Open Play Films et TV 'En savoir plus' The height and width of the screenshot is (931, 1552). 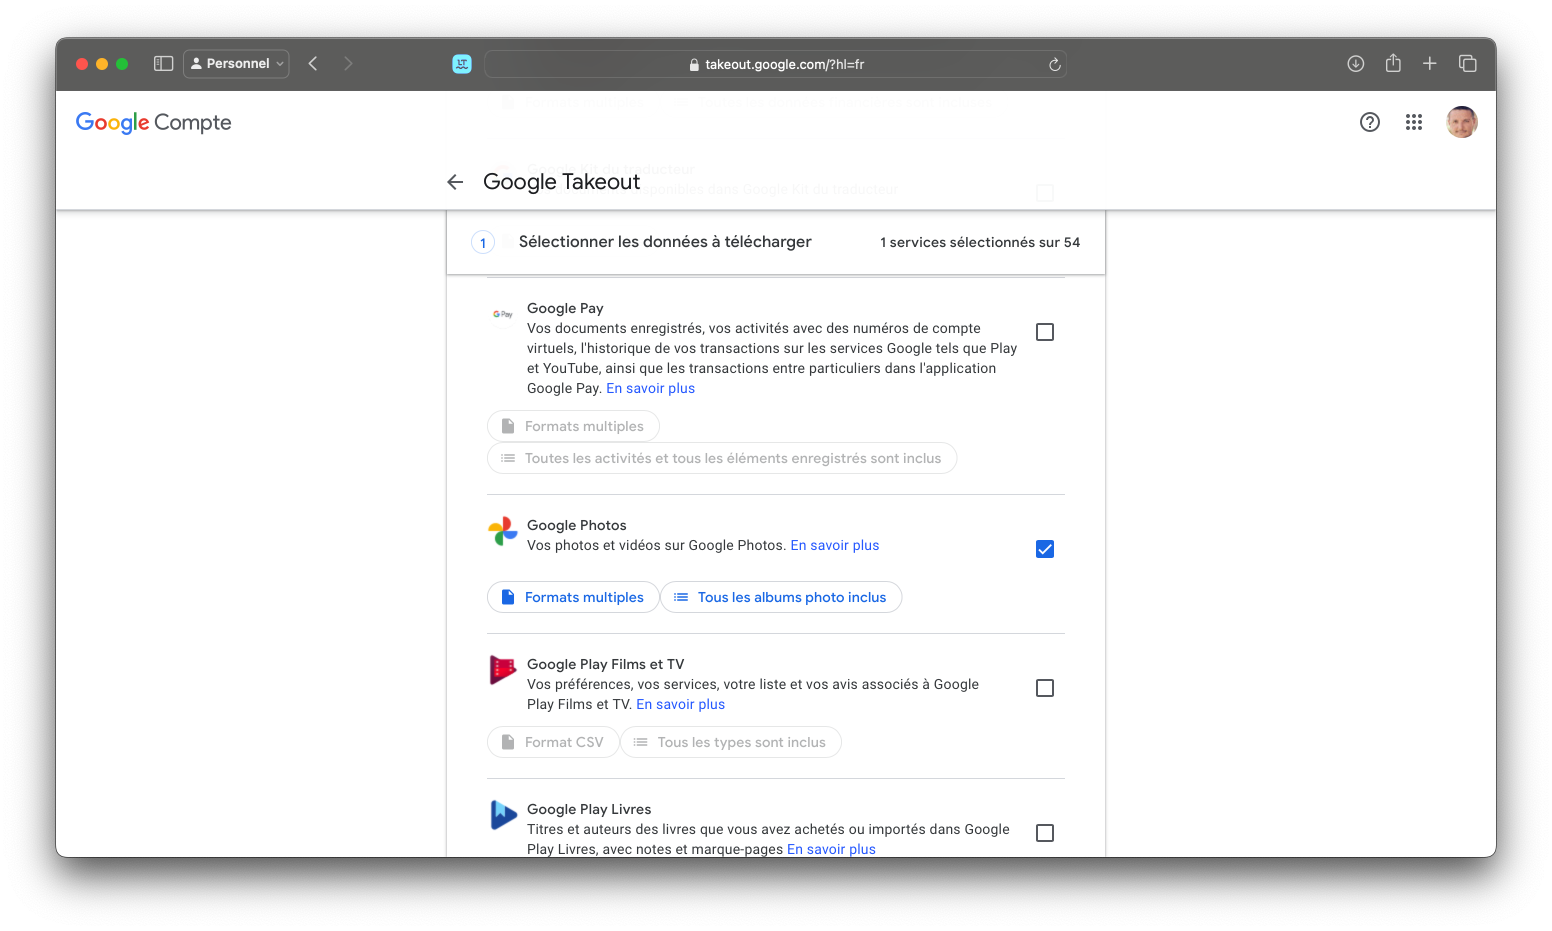coord(681,705)
